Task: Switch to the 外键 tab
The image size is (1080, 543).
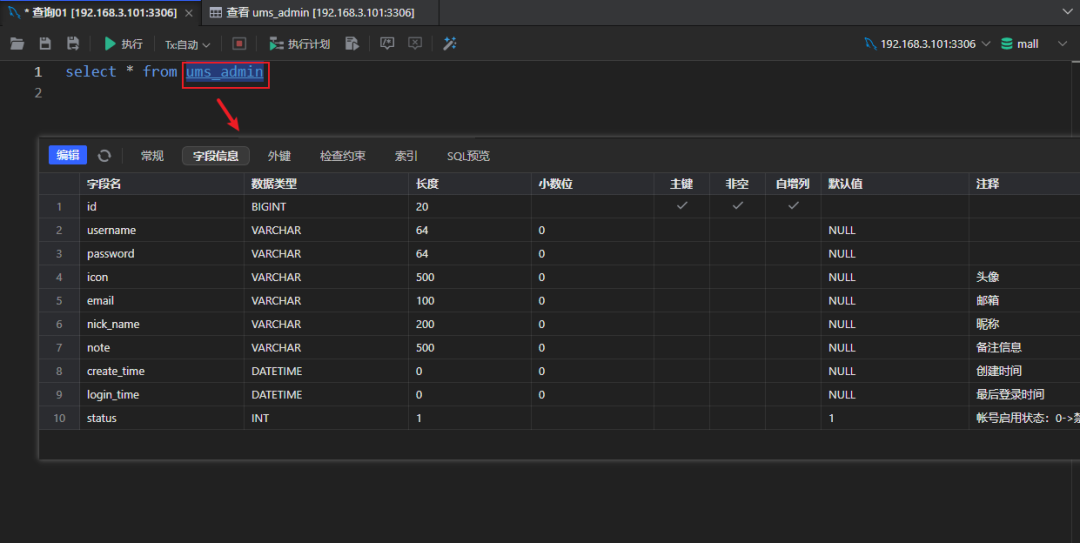Action: [279, 156]
